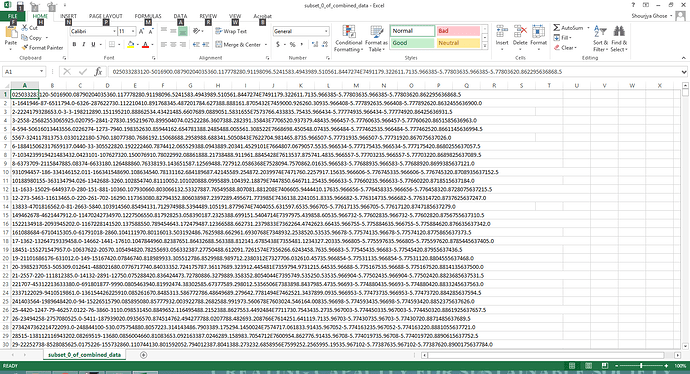Expand the General number format dropdown

(326, 31)
